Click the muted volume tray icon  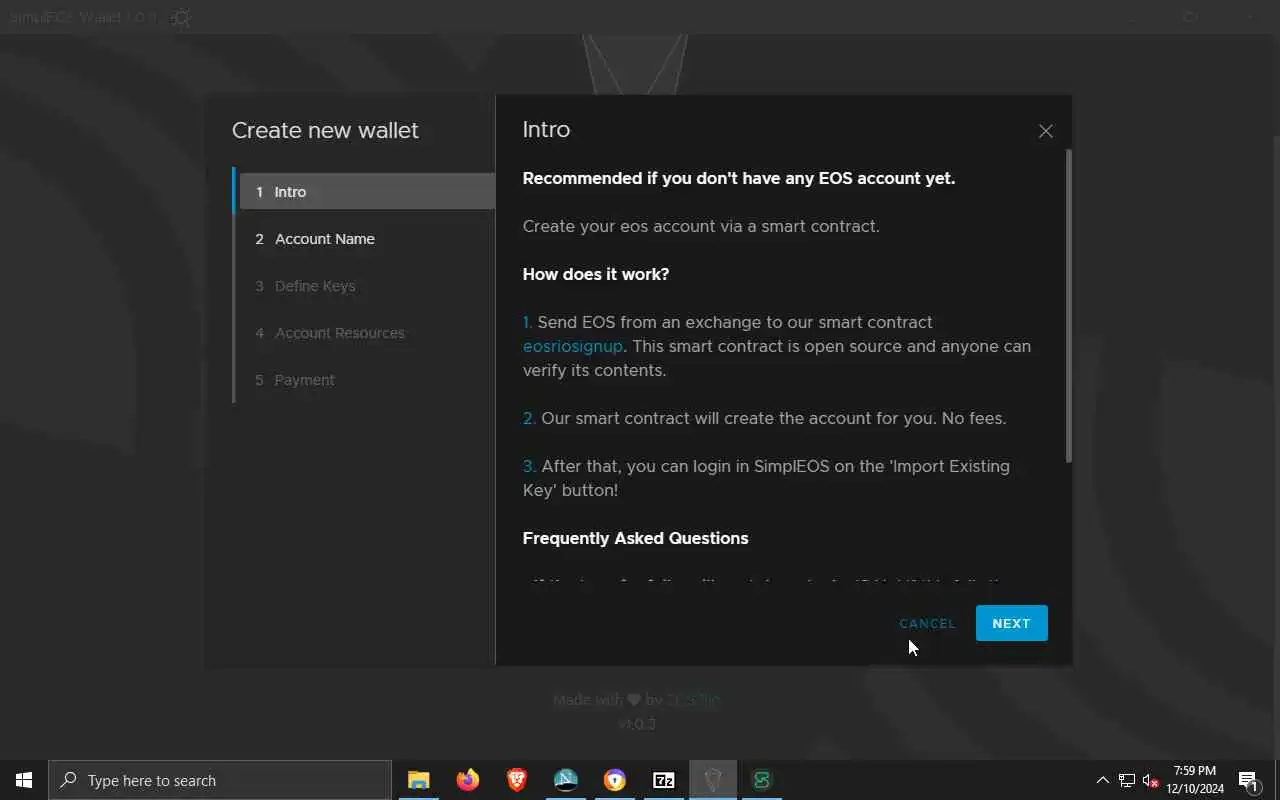coord(1151,780)
